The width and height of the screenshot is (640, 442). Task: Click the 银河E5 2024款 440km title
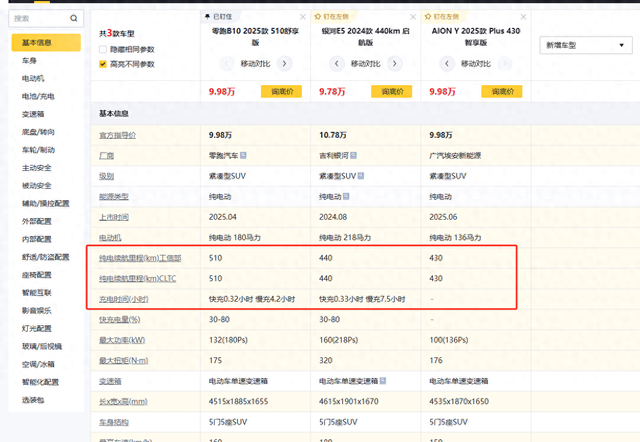[x=366, y=37]
